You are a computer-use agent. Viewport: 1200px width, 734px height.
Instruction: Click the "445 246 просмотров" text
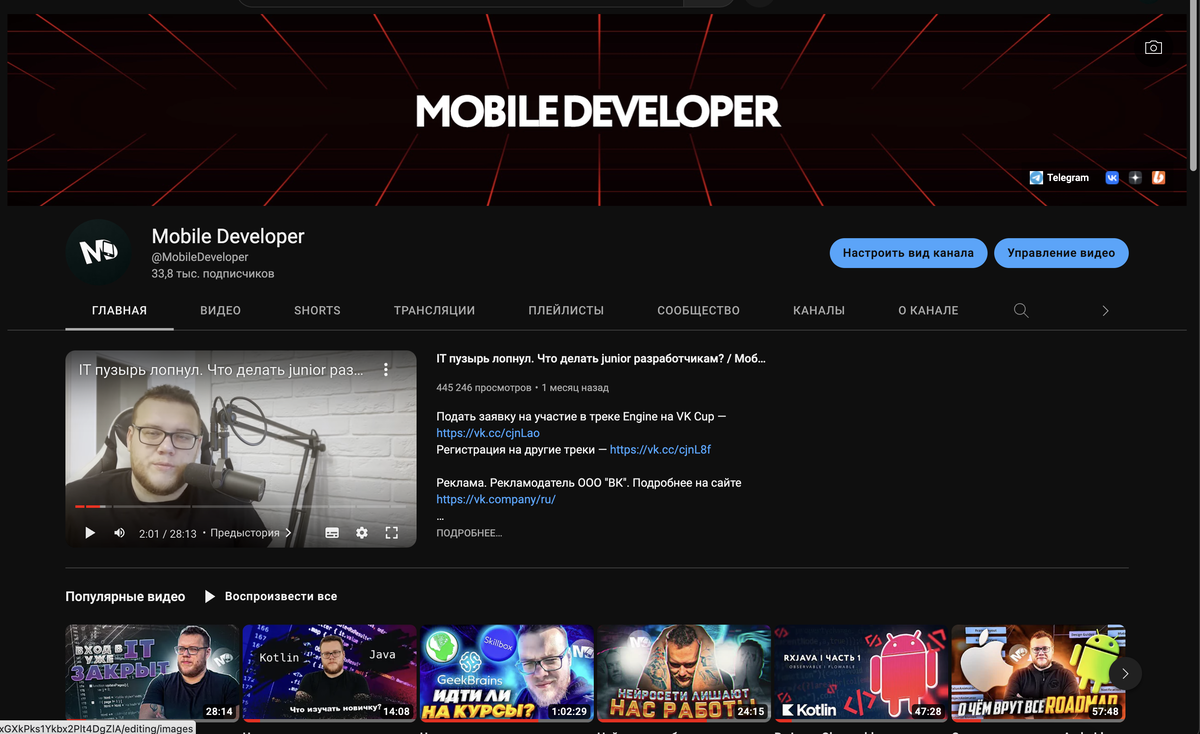tap(484, 387)
